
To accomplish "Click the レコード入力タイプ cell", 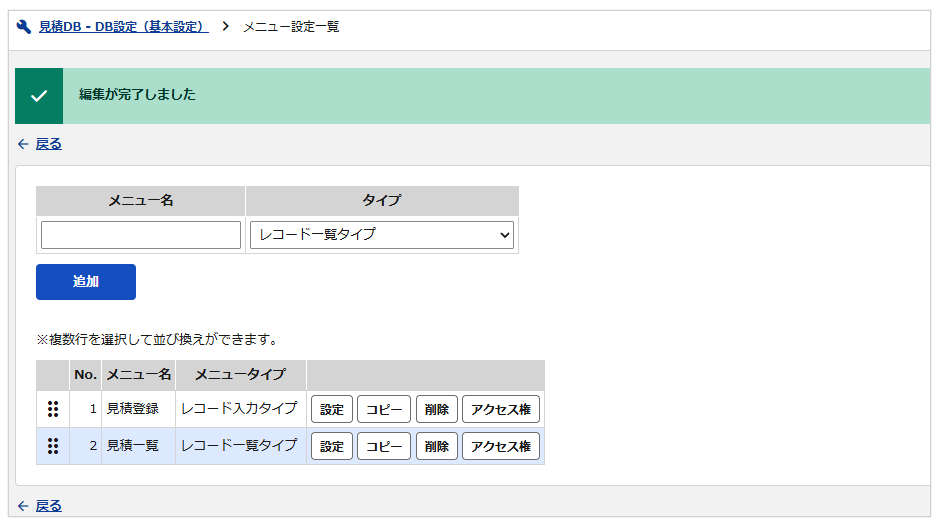I will (240, 409).
